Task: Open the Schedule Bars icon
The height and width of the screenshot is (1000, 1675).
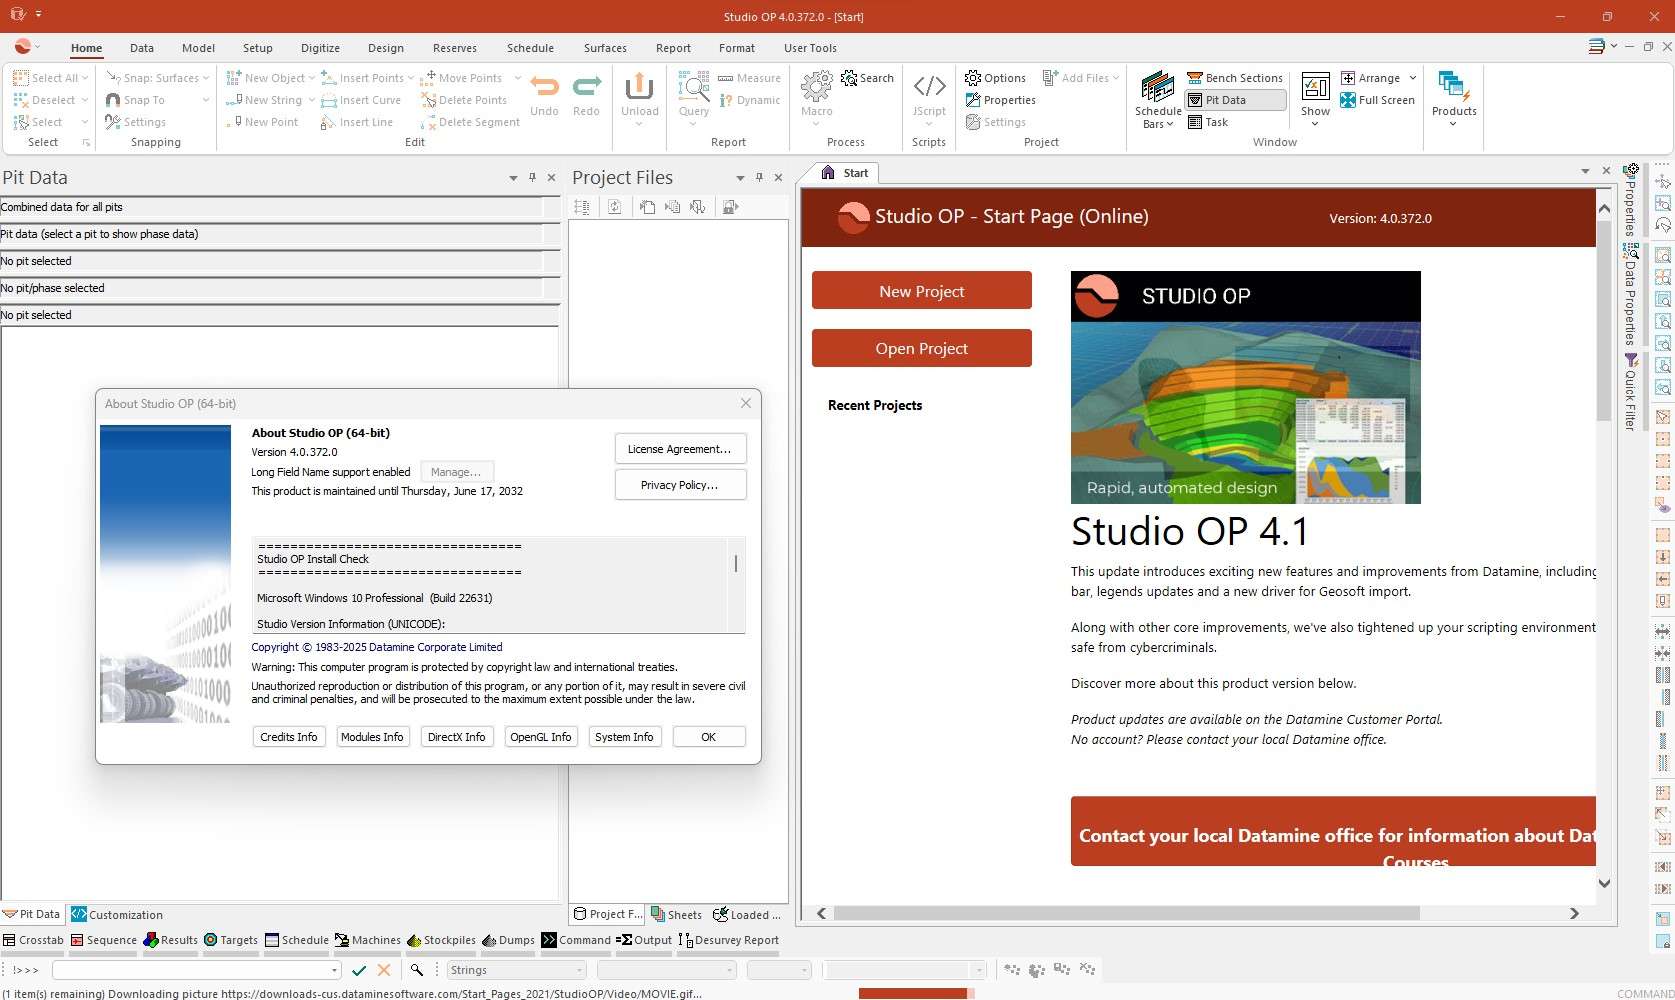Action: tap(1158, 87)
